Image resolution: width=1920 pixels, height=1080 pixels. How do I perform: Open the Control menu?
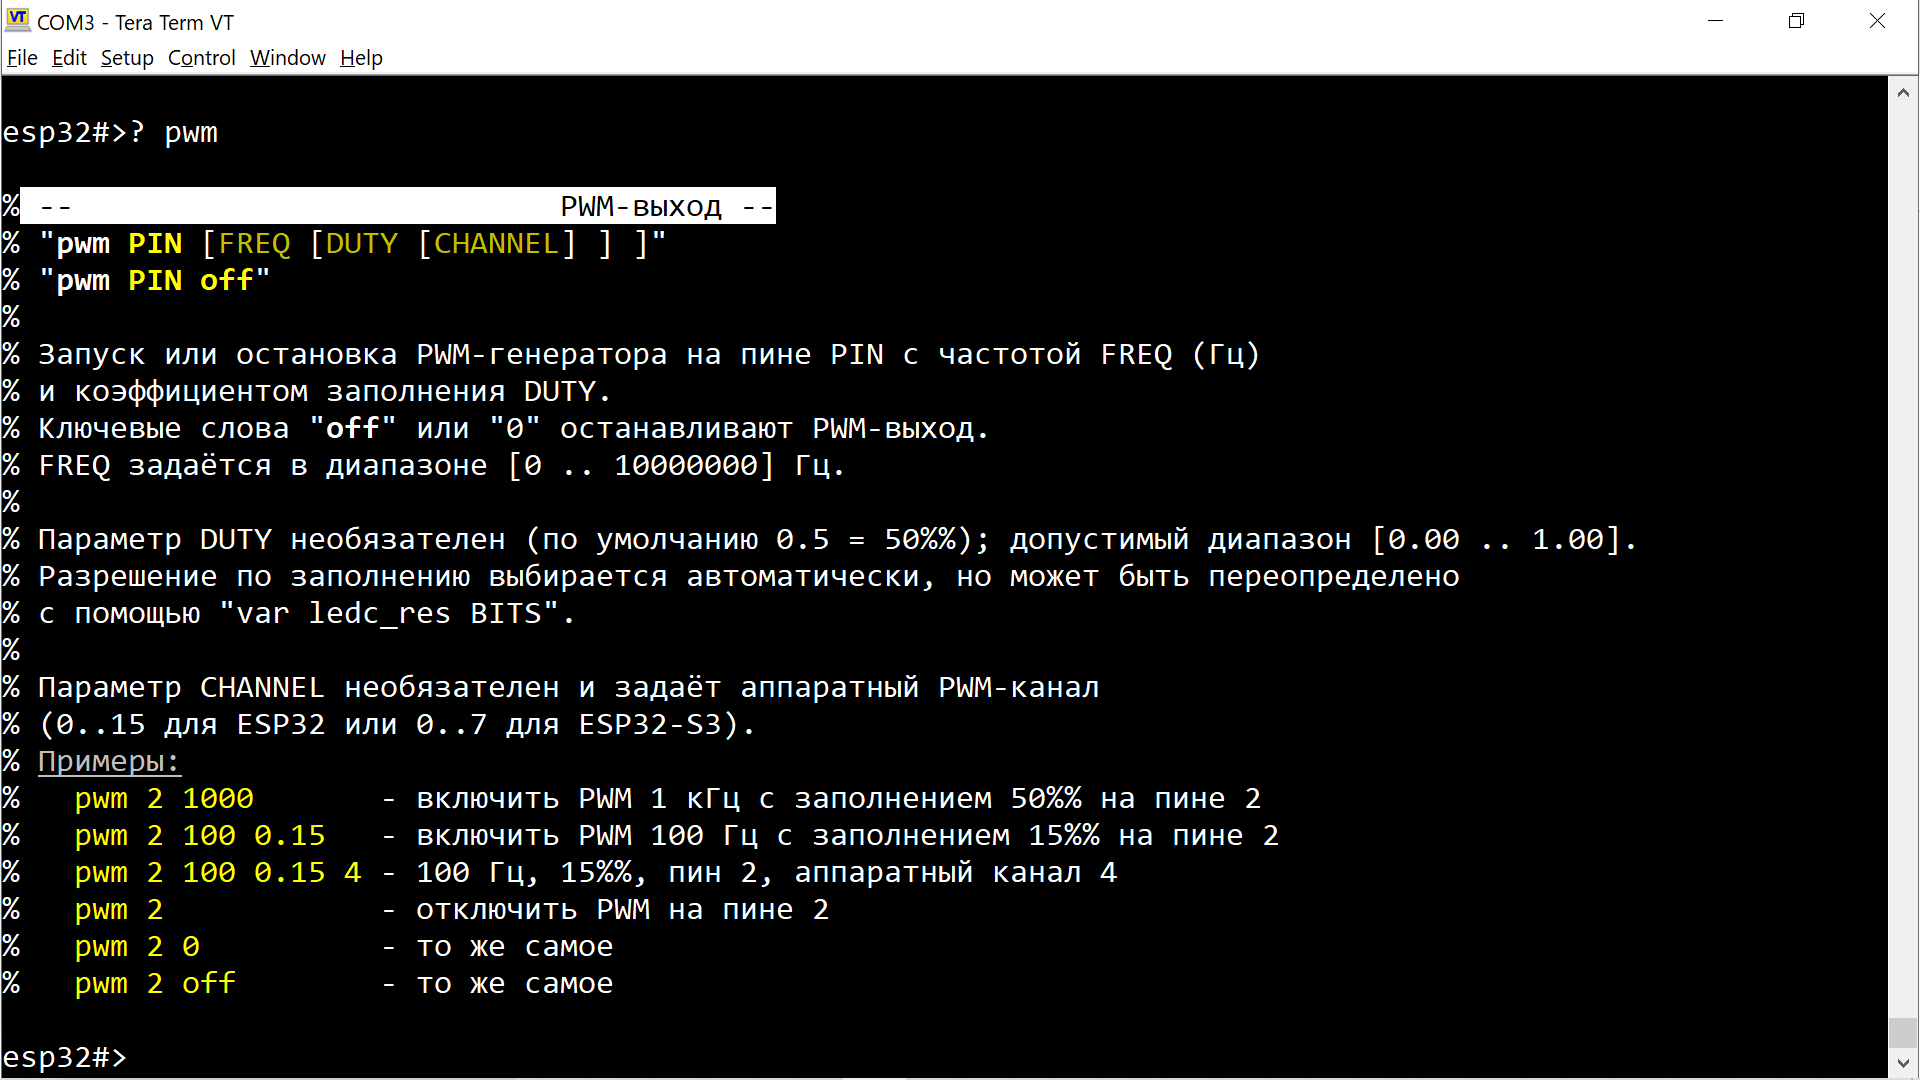click(201, 58)
